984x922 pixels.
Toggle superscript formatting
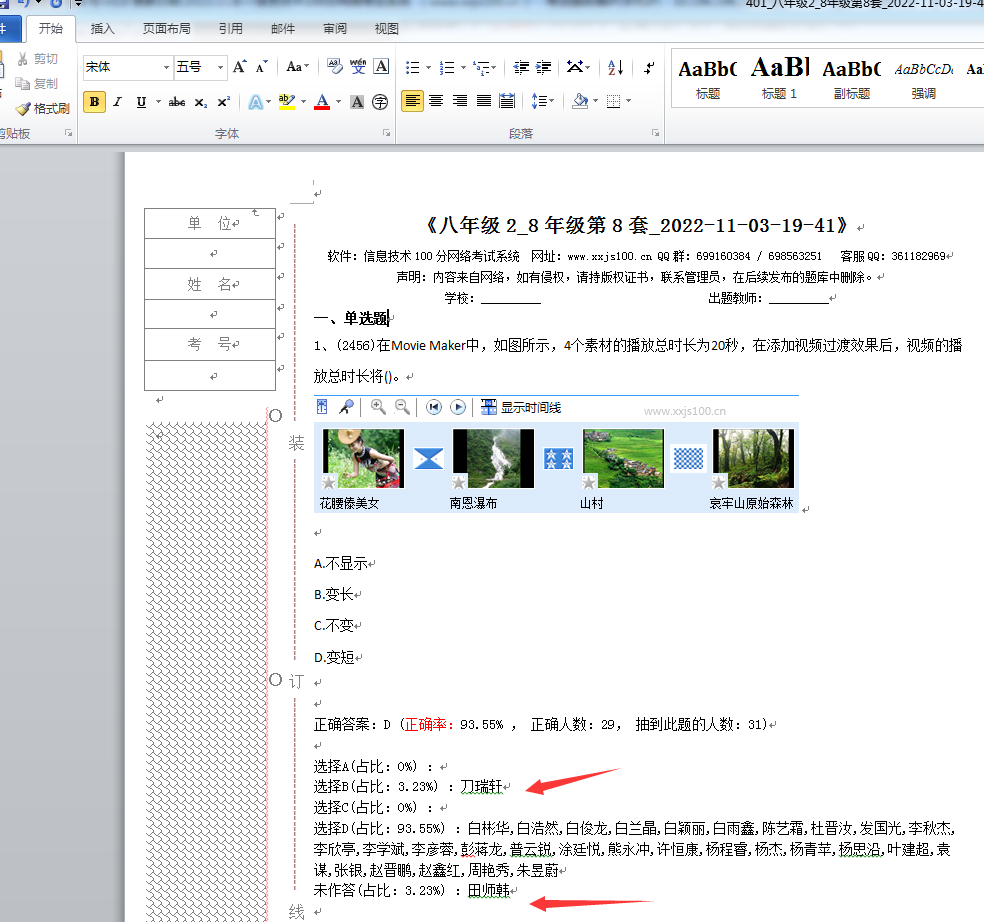[223, 102]
